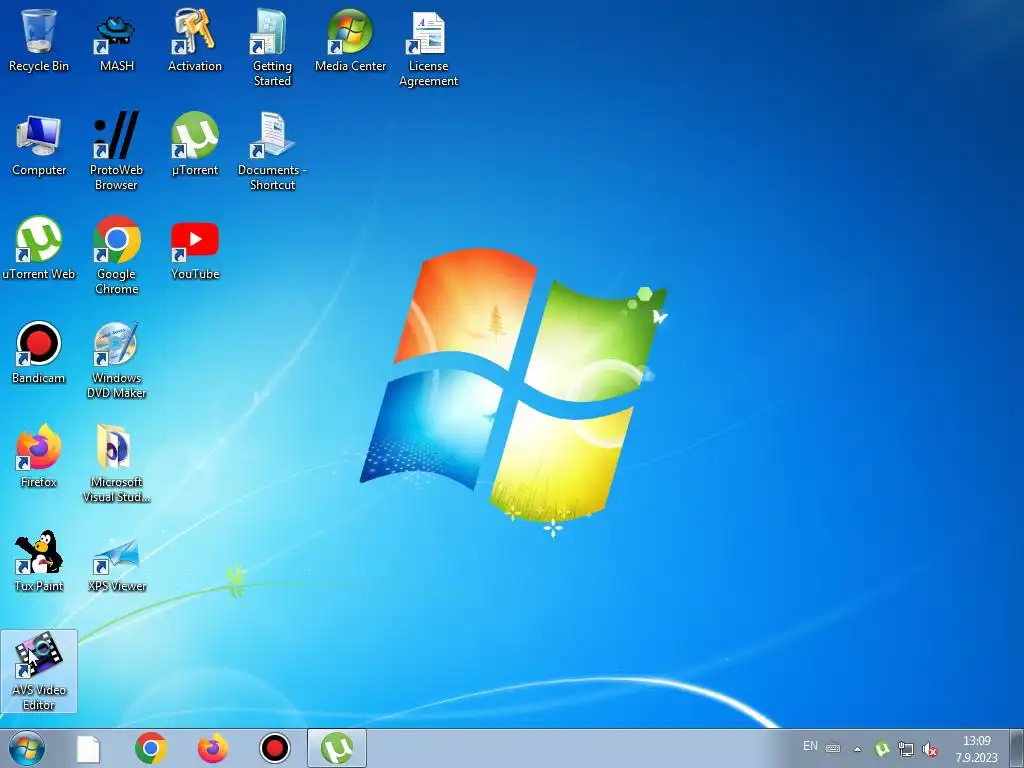This screenshot has width=1024, height=768.
Task: Open Firefox from the taskbar
Action: pyautogui.click(x=213, y=748)
